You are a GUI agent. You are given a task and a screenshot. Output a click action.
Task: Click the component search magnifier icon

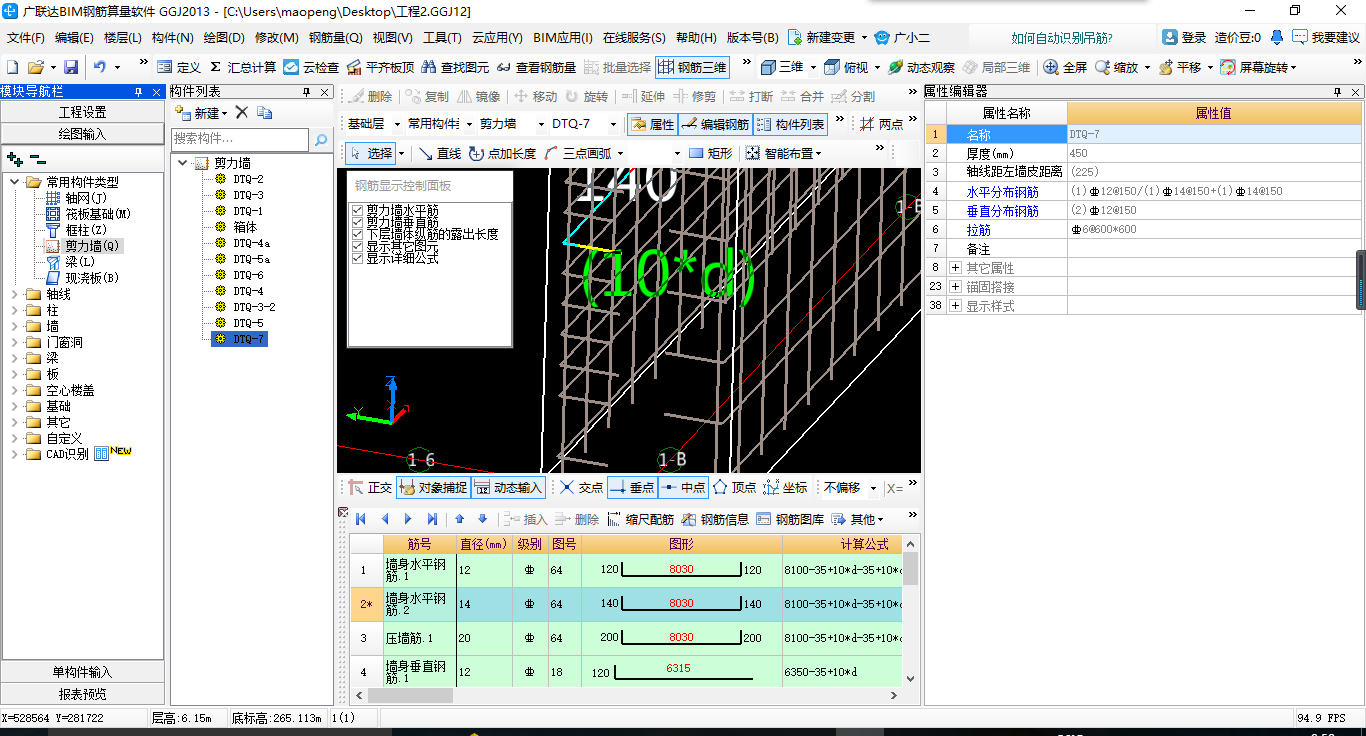click(x=321, y=139)
